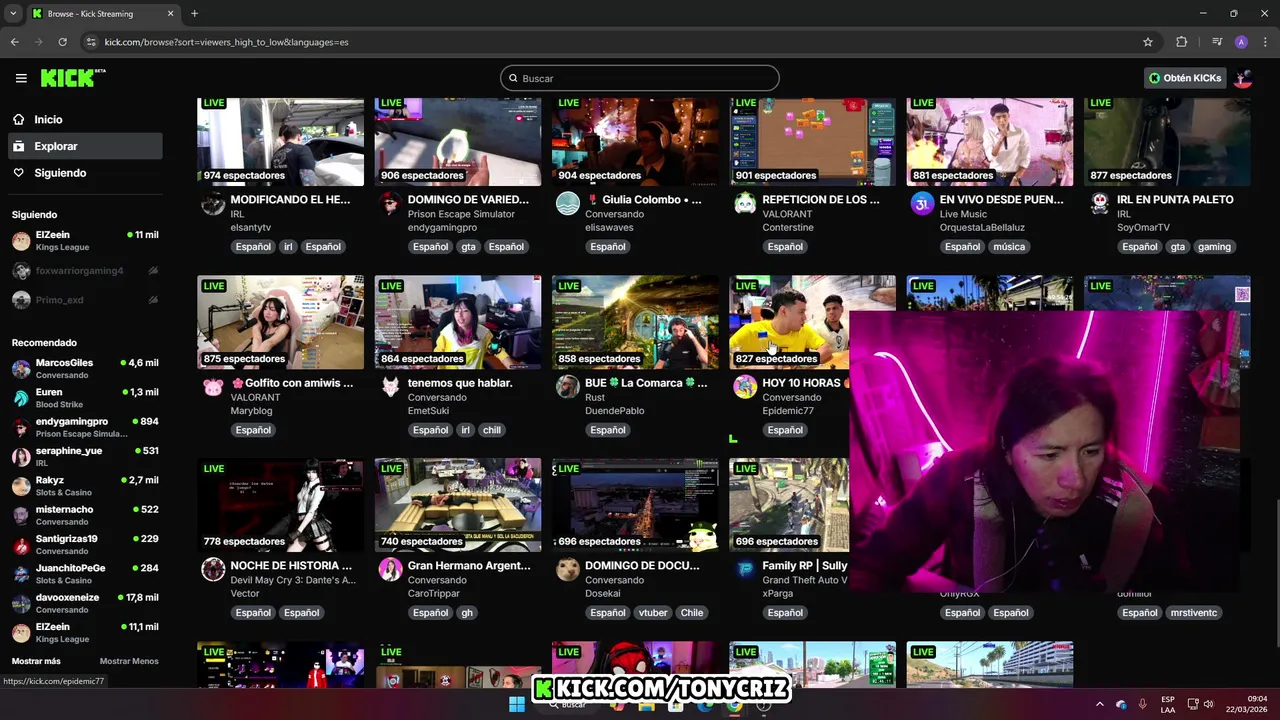1280x720 pixels.
Task: Click Conterstine channel avatar
Action: click(745, 204)
